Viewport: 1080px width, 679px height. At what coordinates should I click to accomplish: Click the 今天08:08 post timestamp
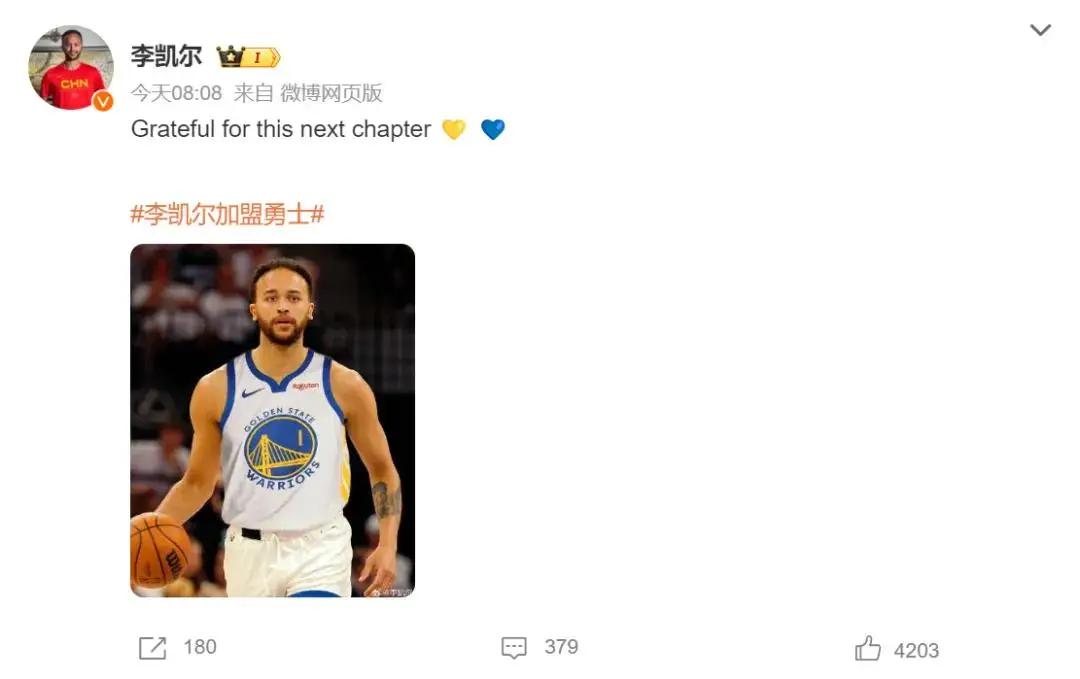pyautogui.click(x=176, y=94)
